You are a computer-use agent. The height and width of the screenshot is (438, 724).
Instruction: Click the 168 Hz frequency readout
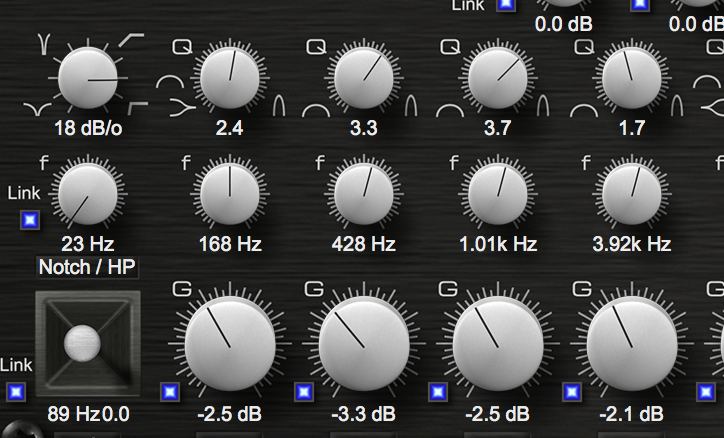point(230,244)
